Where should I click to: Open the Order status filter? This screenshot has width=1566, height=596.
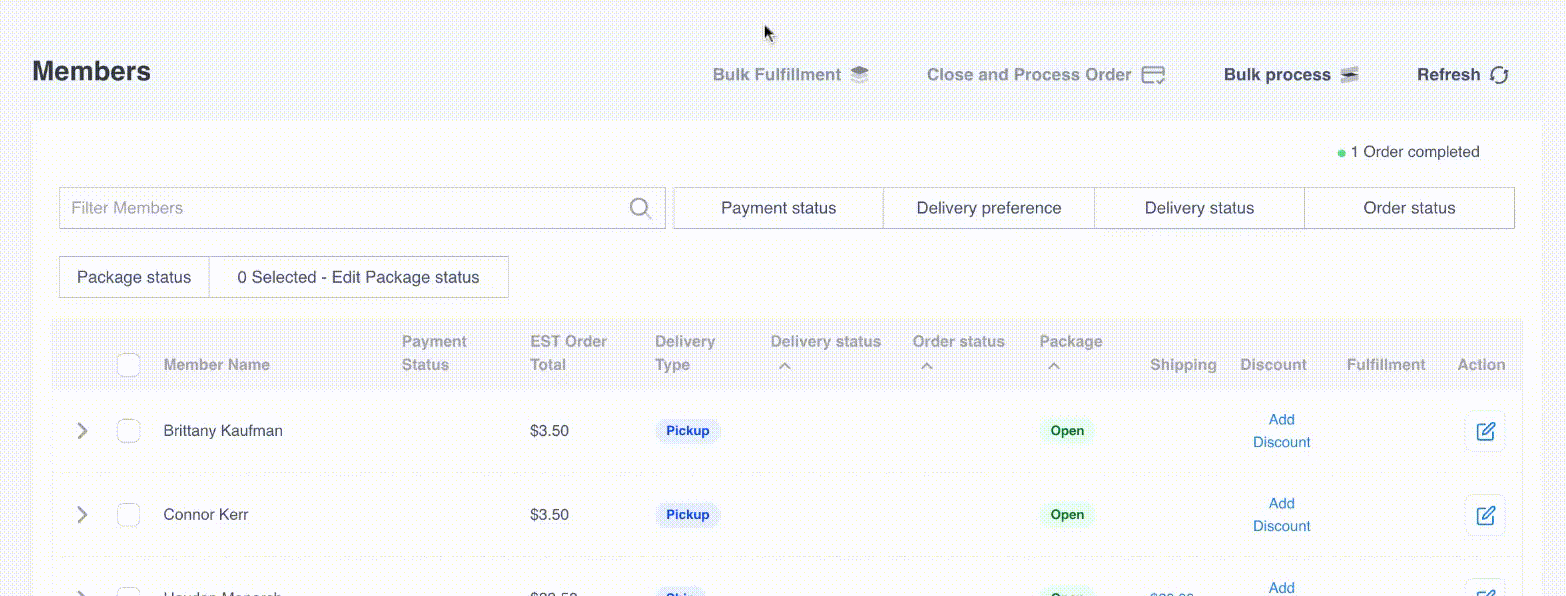coord(1408,208)
